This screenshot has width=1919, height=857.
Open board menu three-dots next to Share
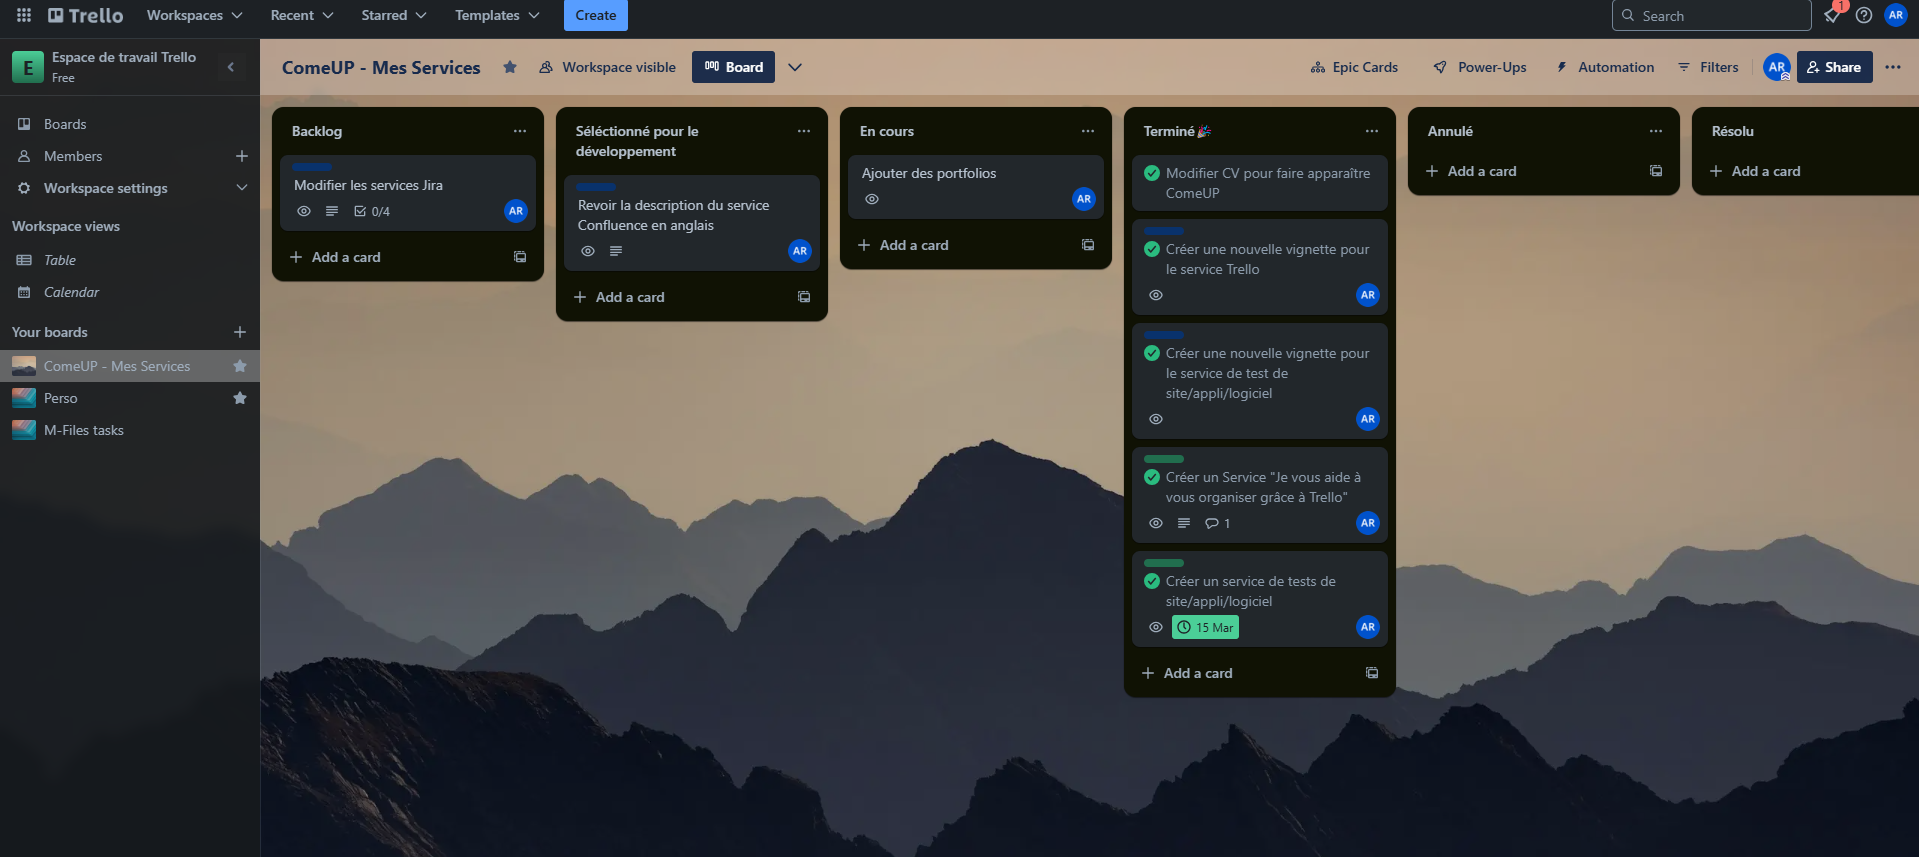(1893, 67)
